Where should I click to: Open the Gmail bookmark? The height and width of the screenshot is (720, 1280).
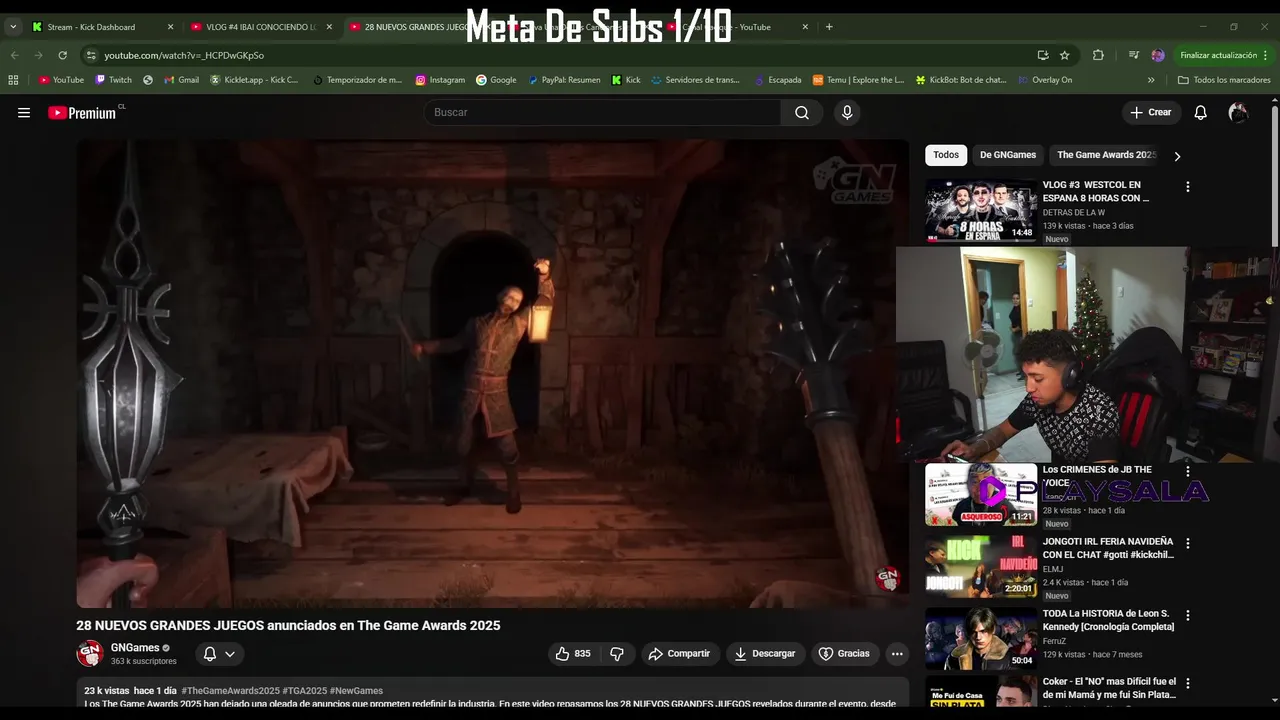point(181,80)
